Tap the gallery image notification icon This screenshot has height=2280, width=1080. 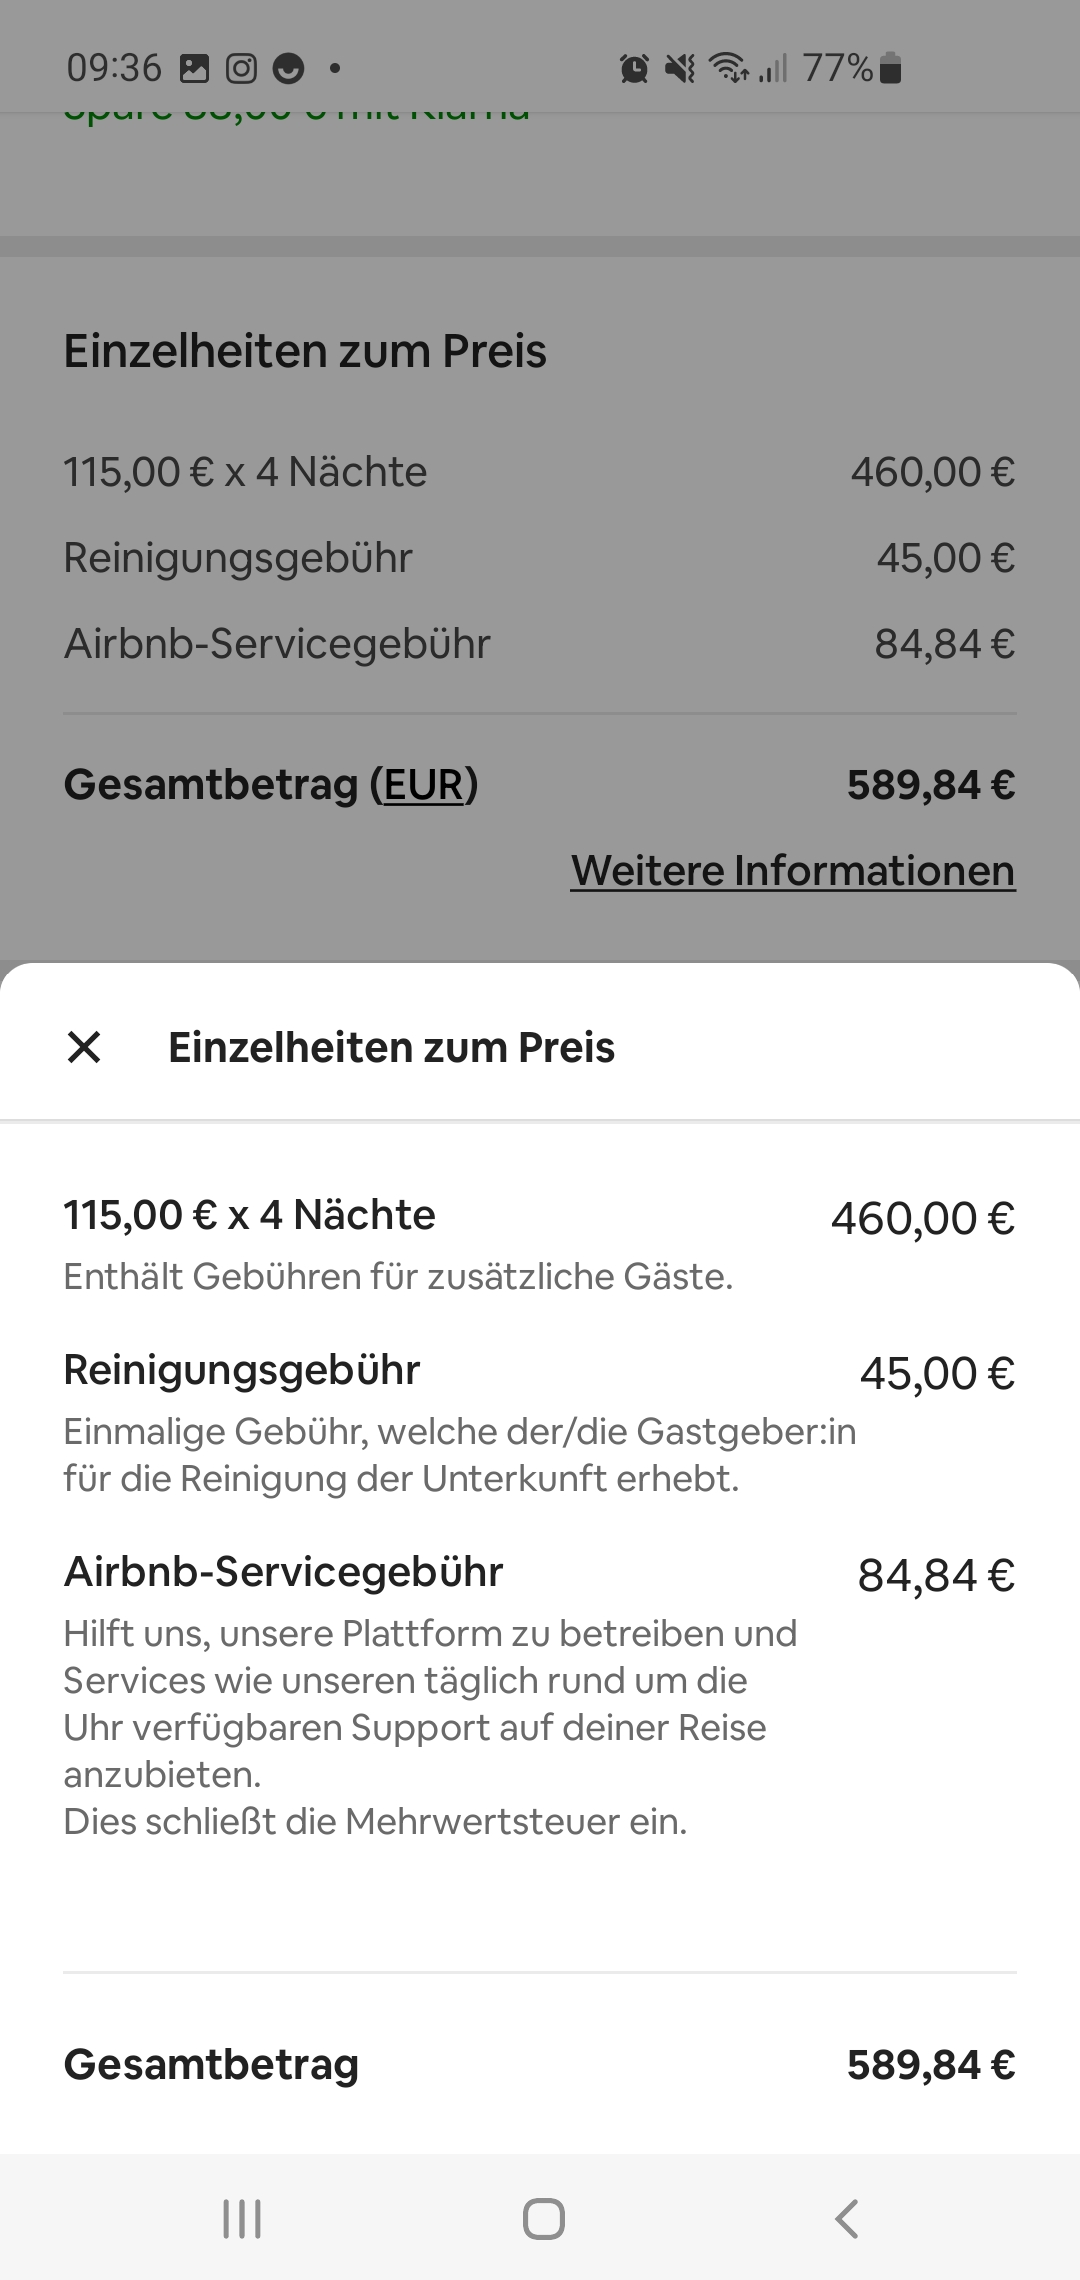click(194, 68)
